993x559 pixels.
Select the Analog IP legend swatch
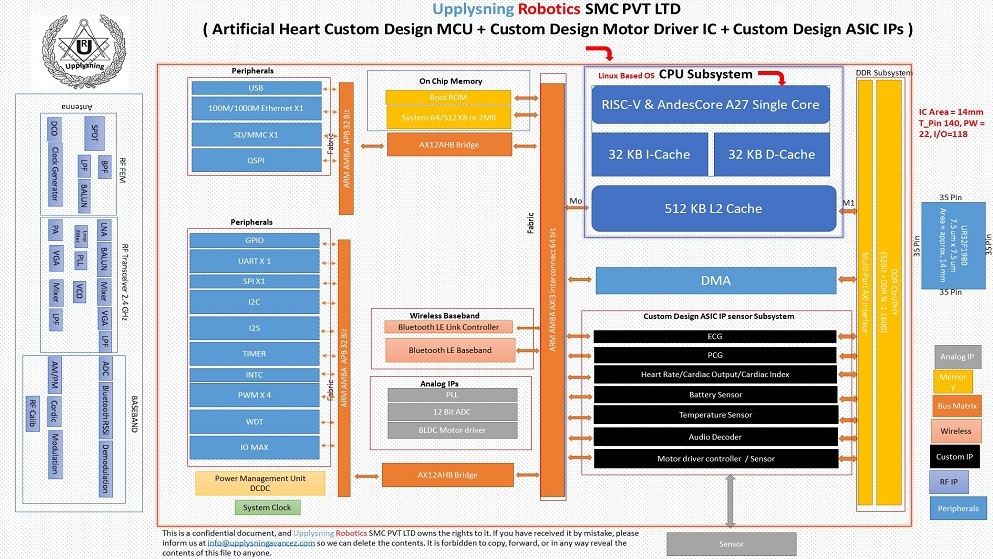point(957,356)
